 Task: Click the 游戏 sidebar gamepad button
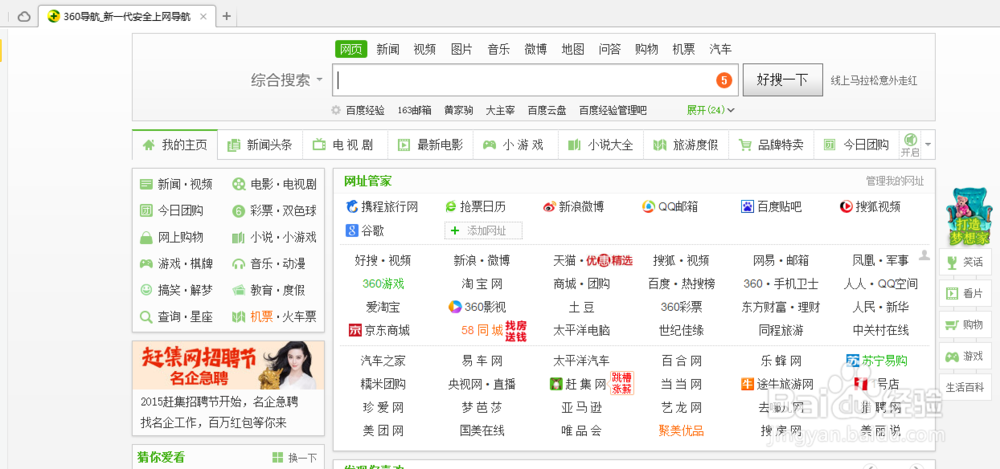(966, 356)
